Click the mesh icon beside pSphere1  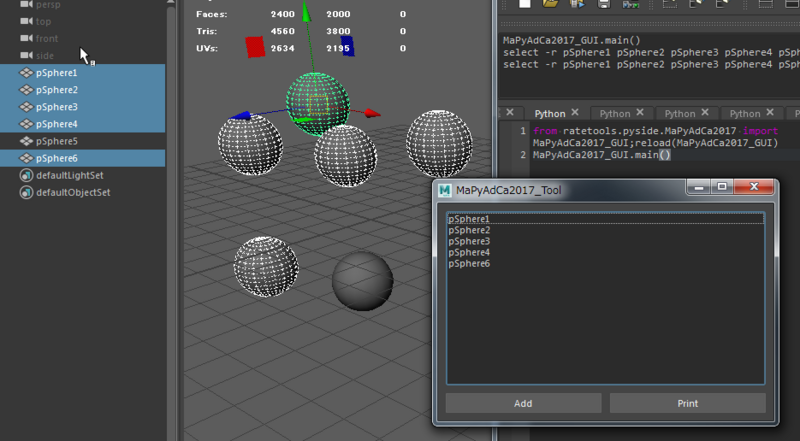click(26, 72)
